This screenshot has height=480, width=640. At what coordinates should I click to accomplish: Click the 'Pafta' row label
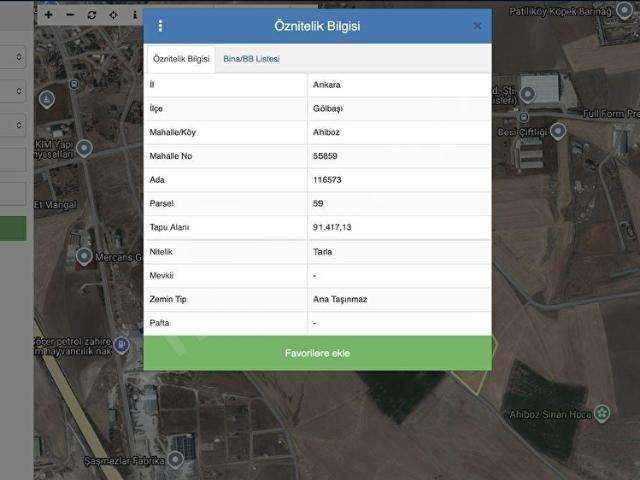click(159, 323)
